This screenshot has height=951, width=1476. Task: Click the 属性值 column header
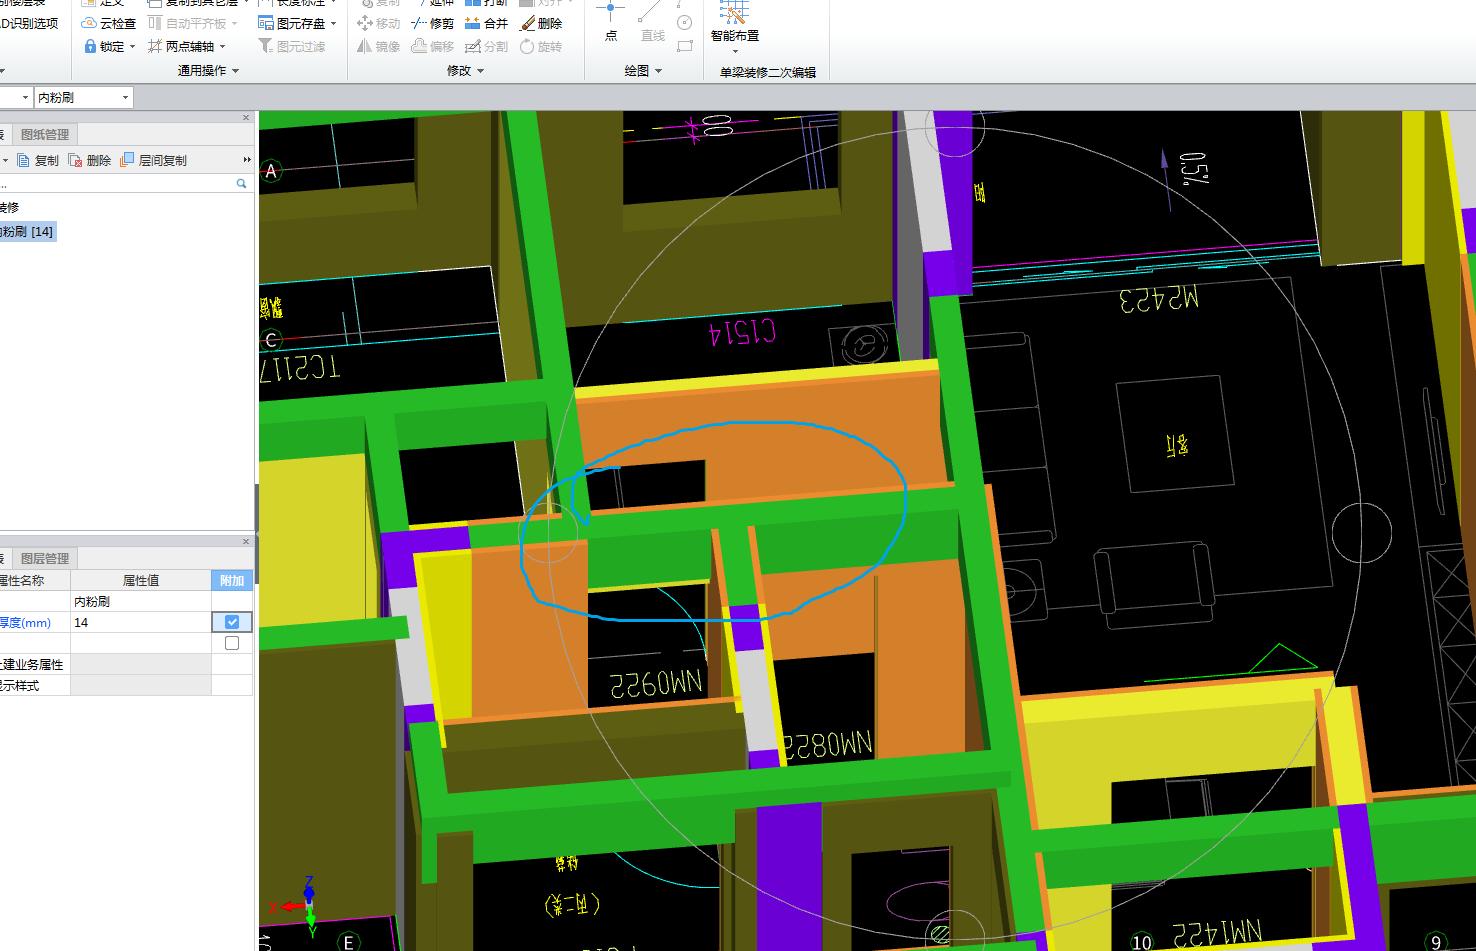point(141,580)
